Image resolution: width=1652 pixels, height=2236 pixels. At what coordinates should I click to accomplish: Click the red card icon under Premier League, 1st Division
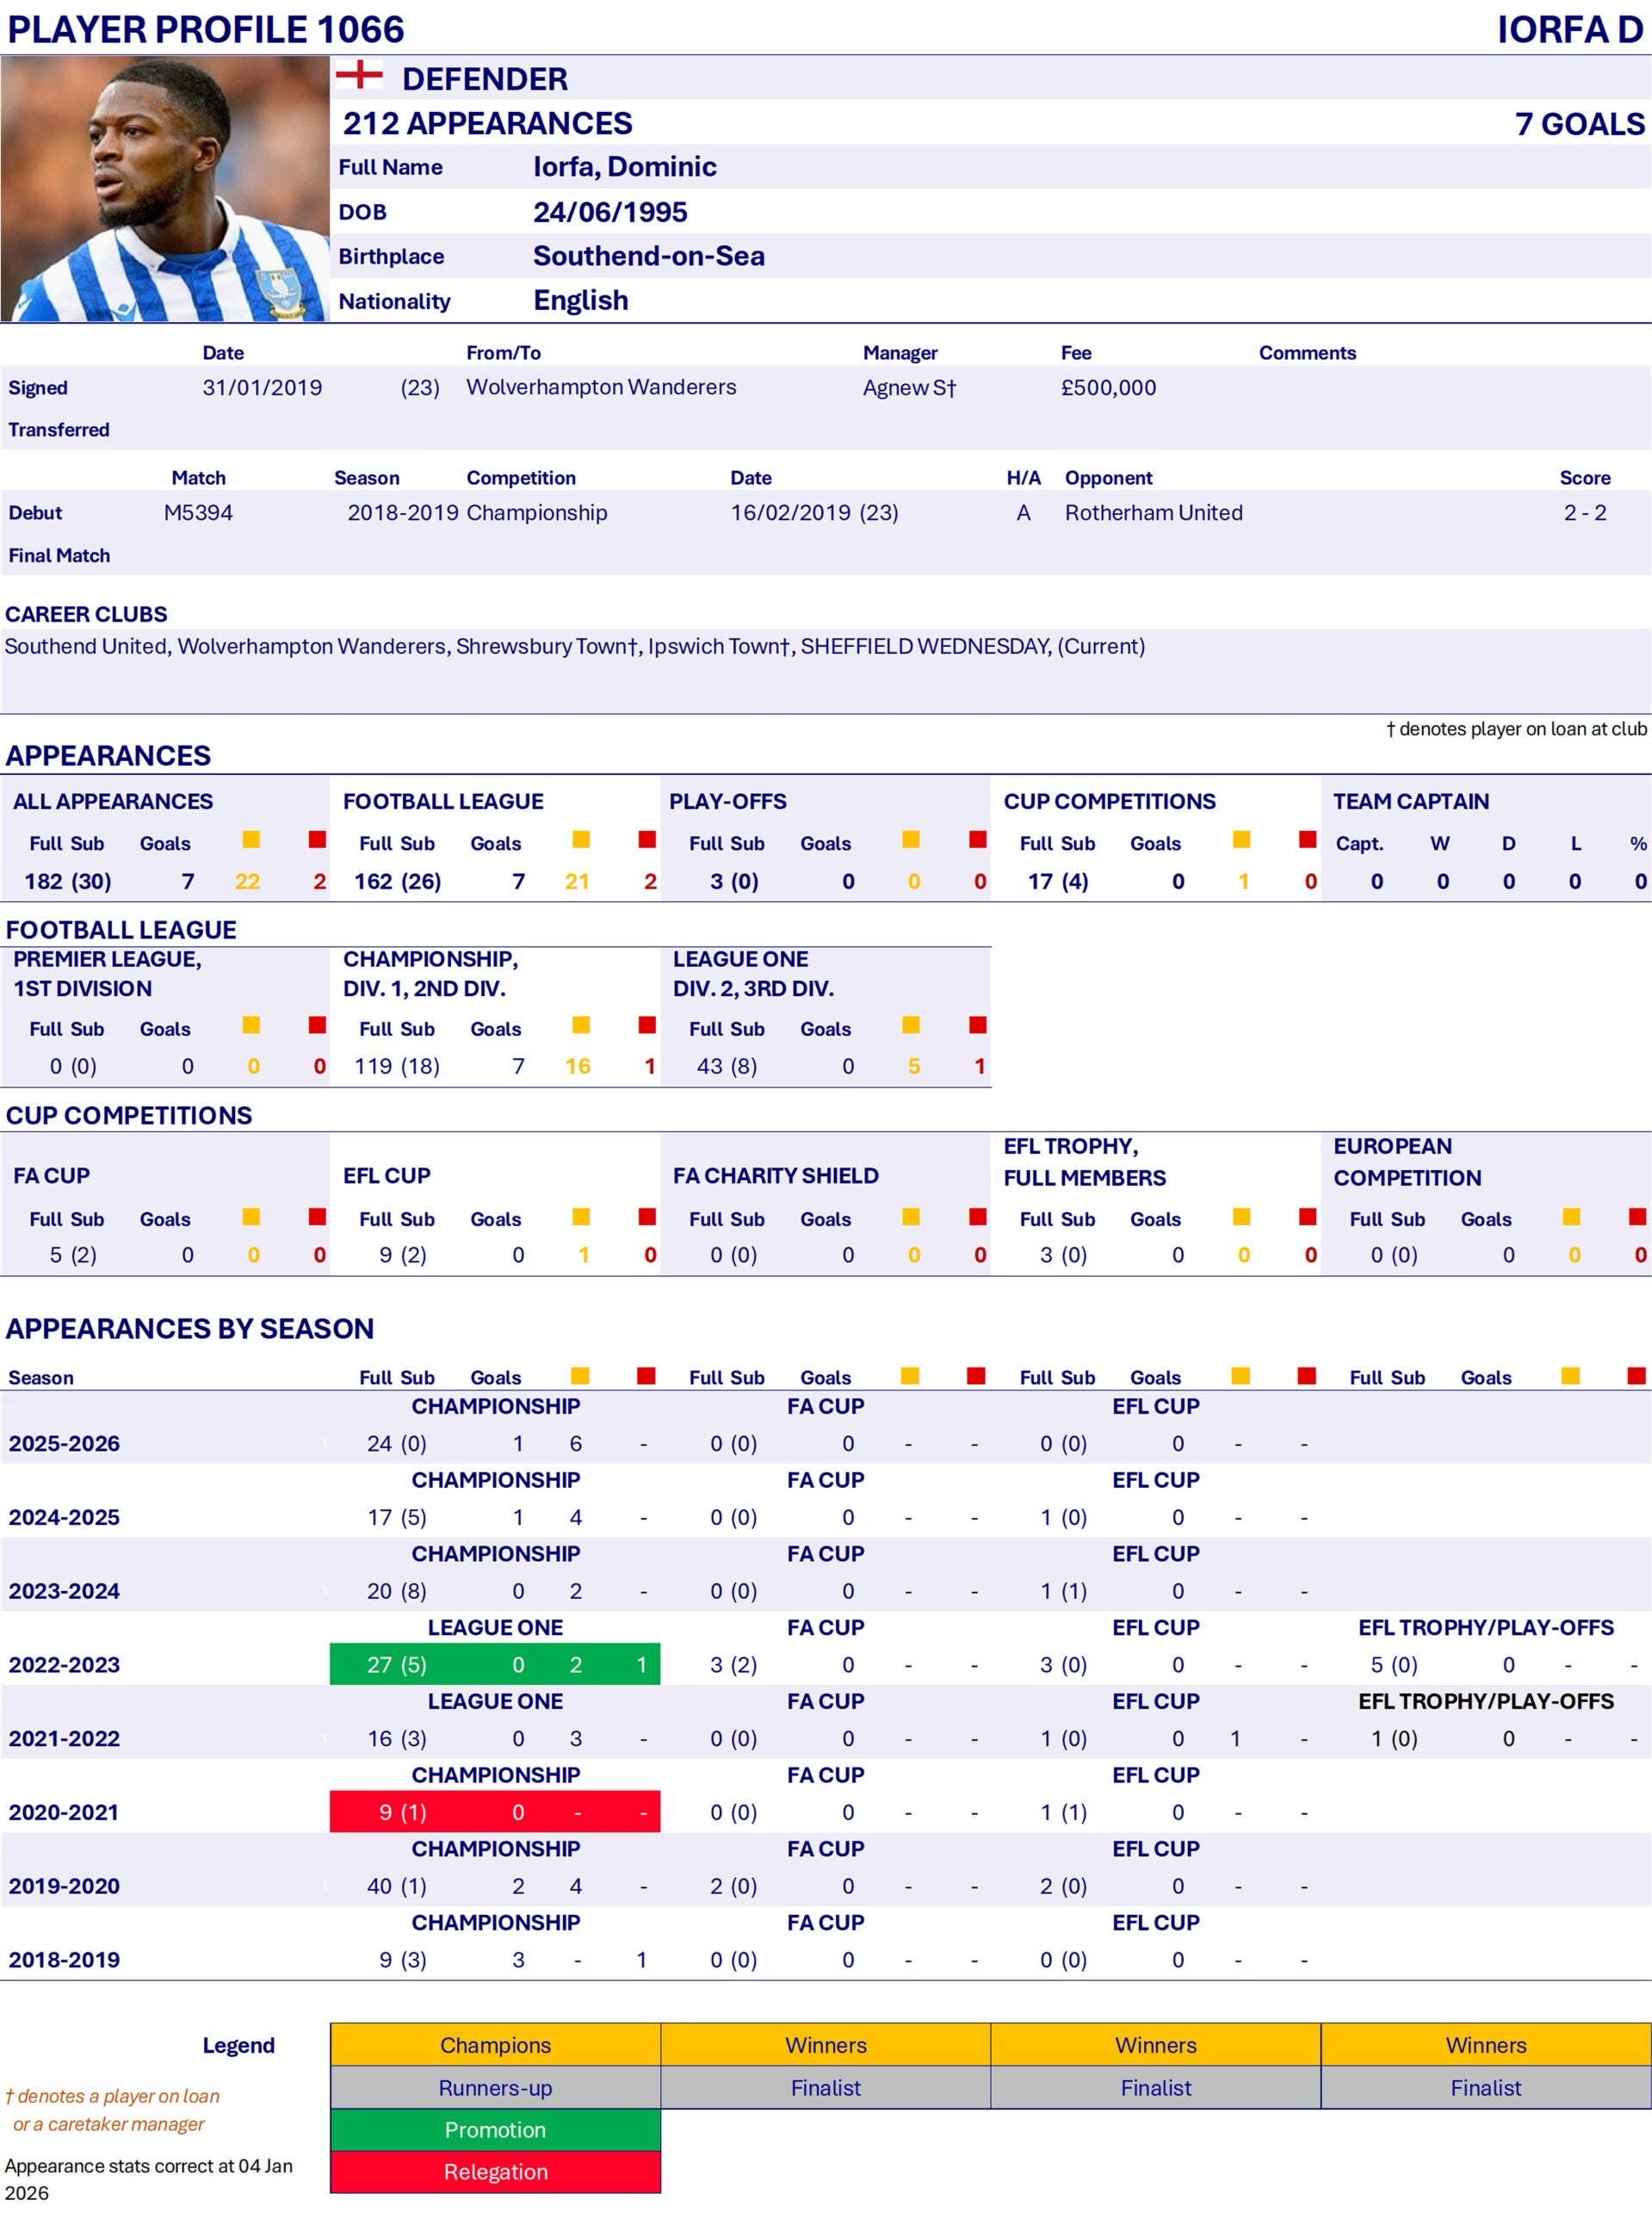tap(317, 1025)
